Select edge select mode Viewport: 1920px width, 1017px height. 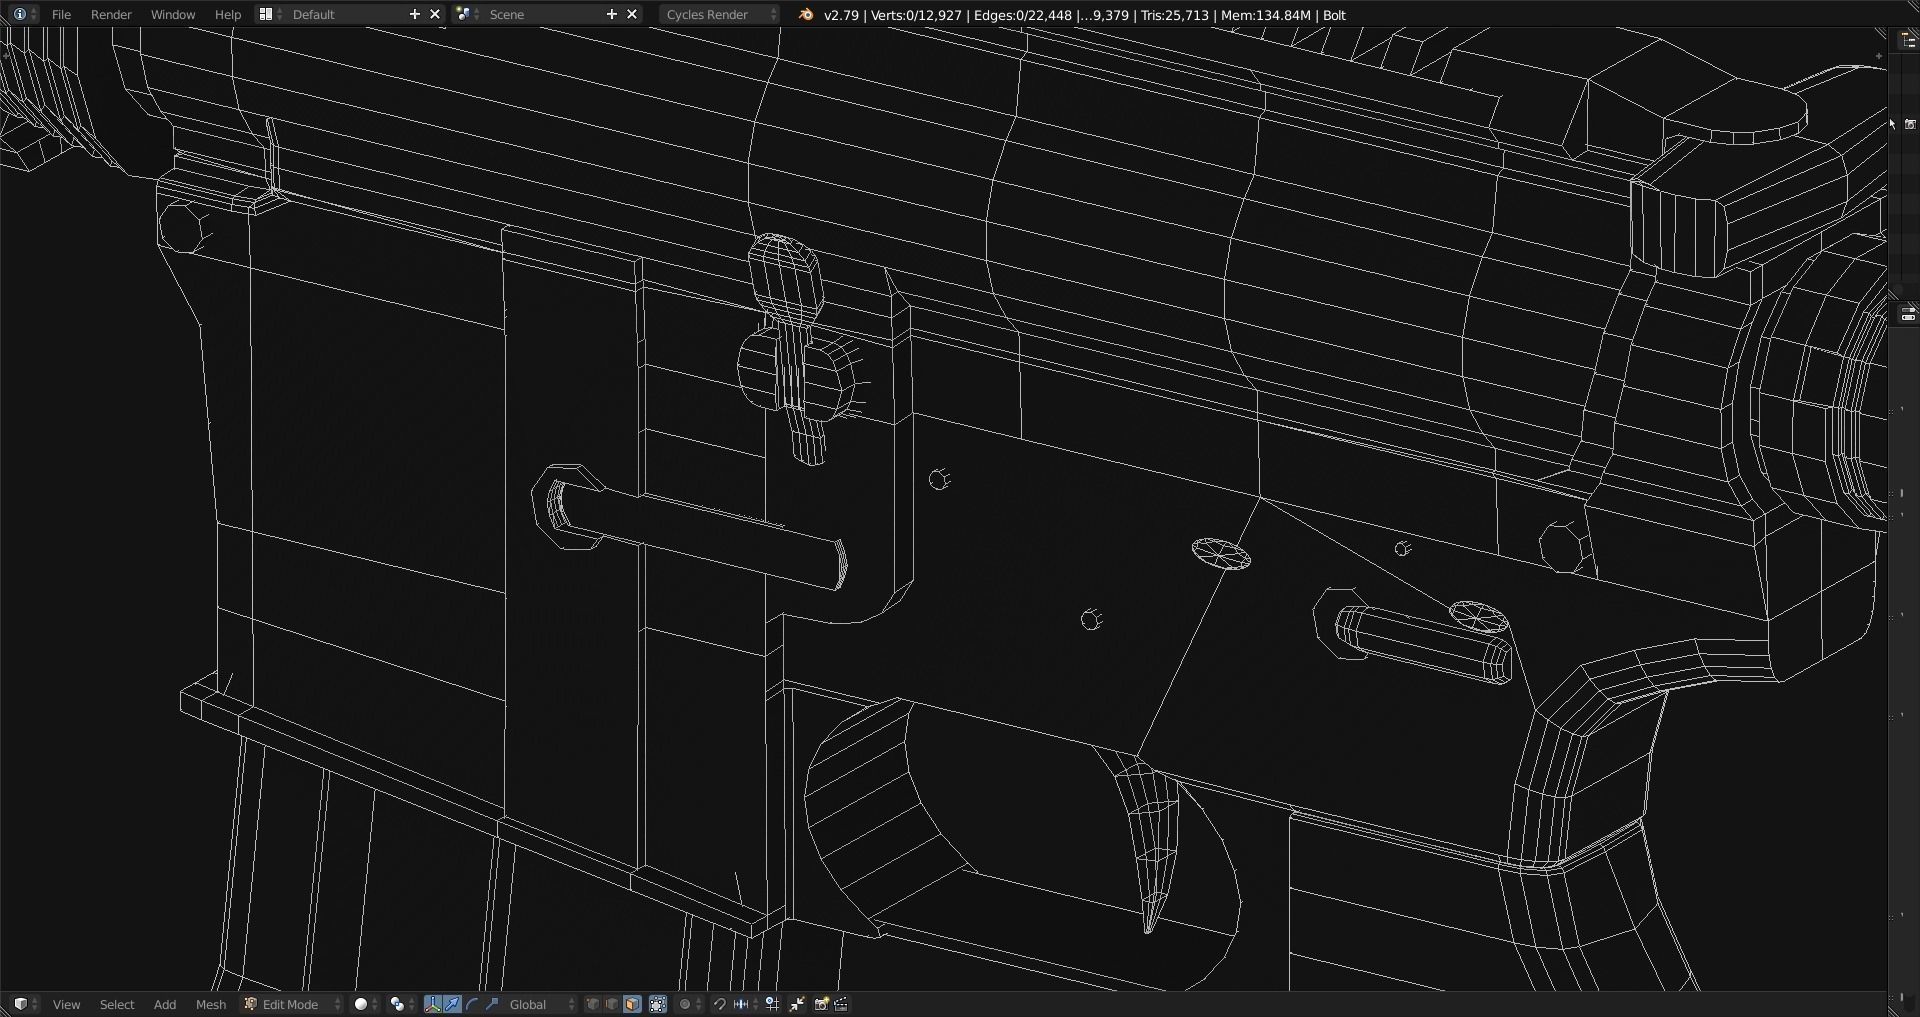pos(612,1004)
